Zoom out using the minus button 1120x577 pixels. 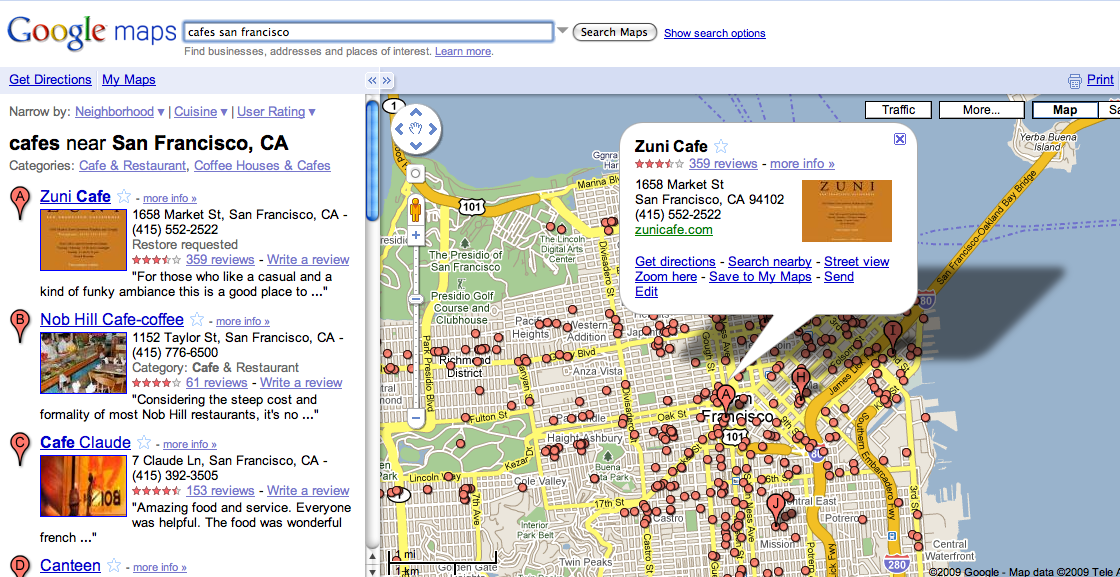[416, 418]
